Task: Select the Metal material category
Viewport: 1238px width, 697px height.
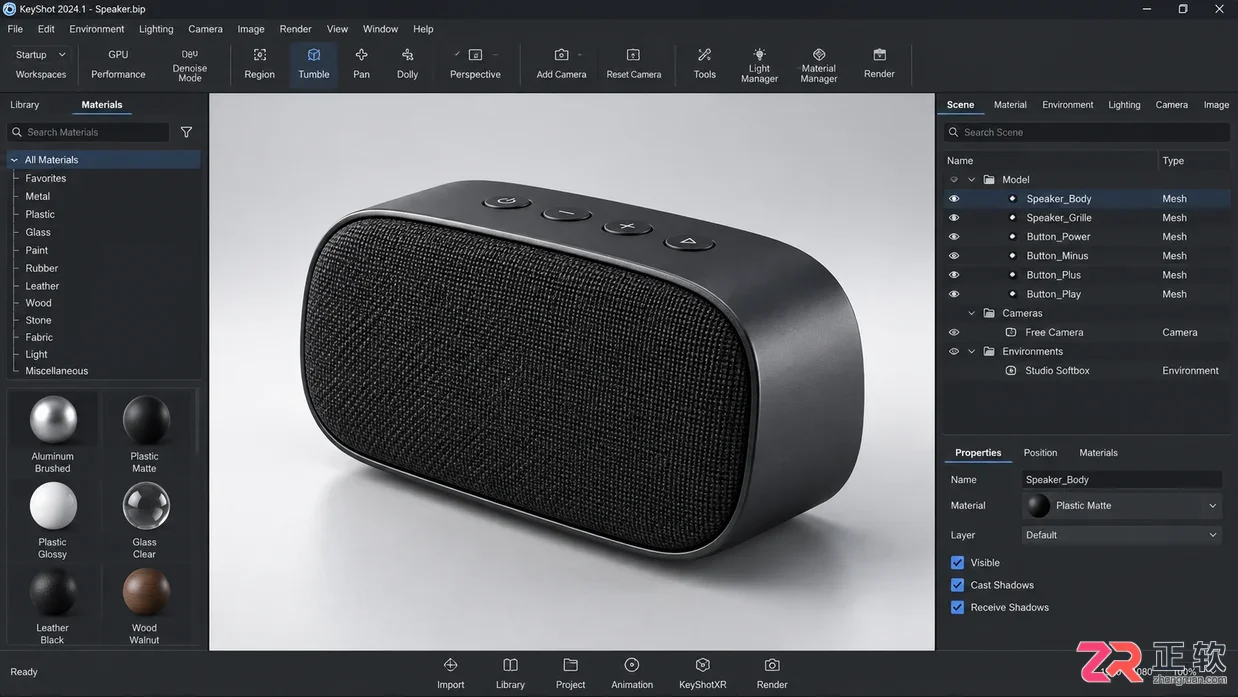Action: [x=38, y=197]
